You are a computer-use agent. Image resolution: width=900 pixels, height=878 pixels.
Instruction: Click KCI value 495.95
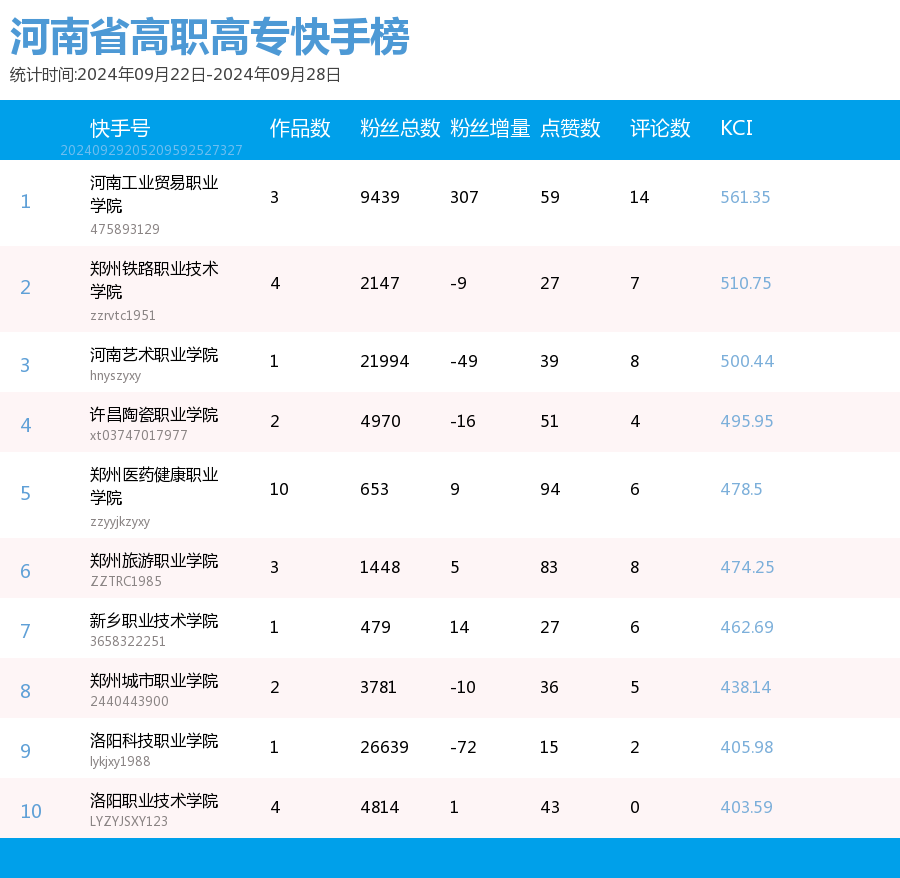coord(747,421)
